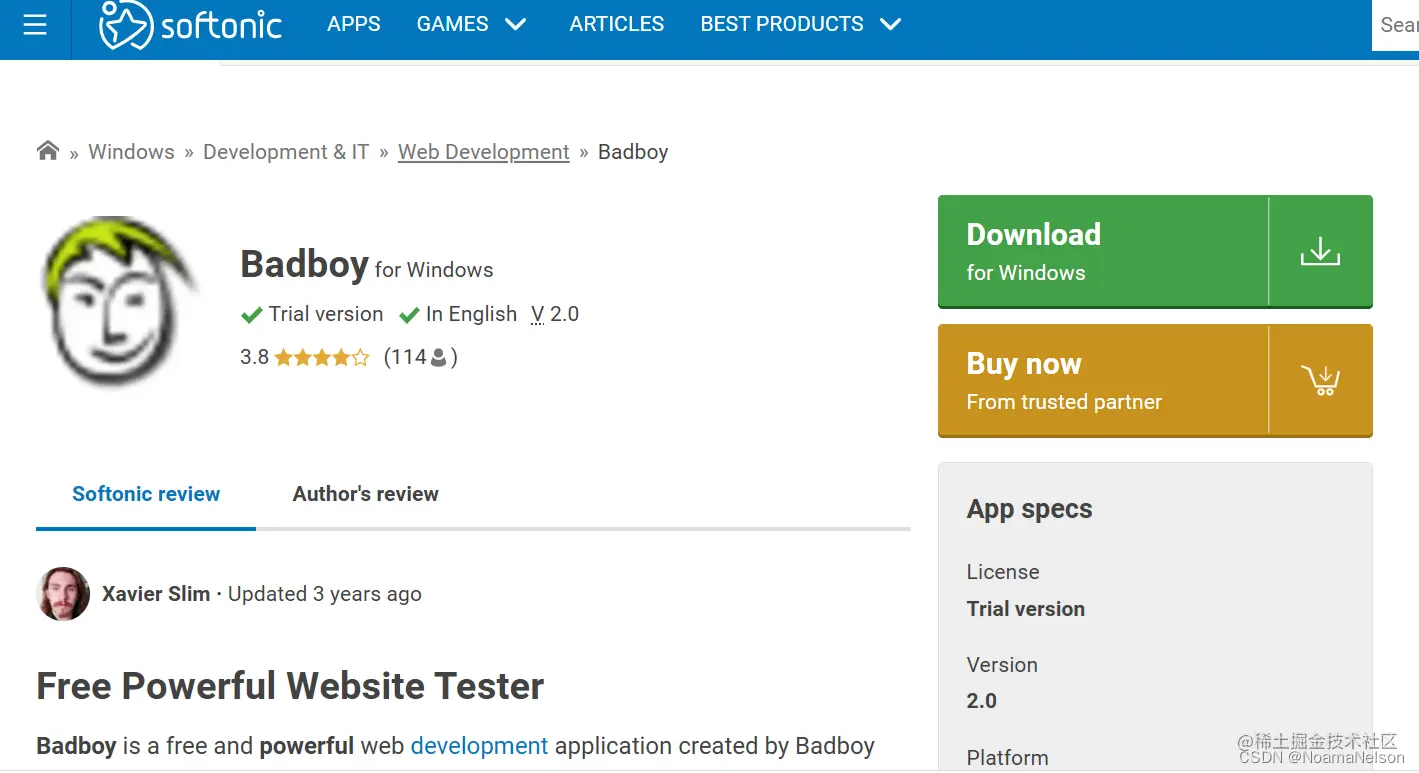Click the user votes person icon

438,358
